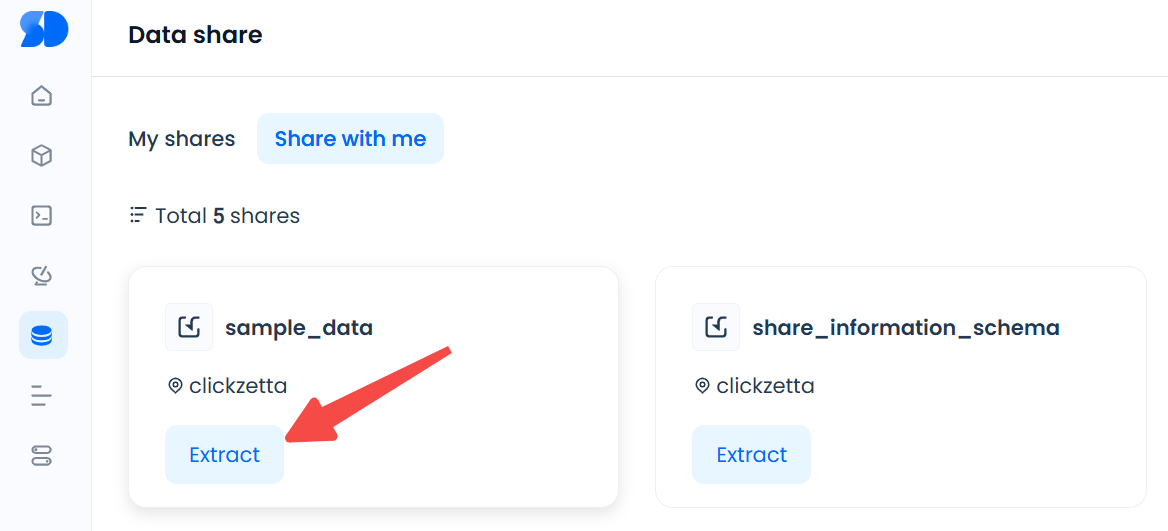Select the server icon at the sidebar bottom
1168x531 pixels.
point(41,456)
